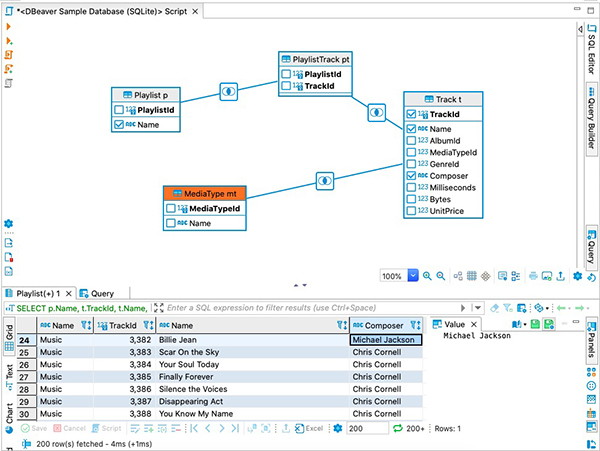Click the join icon between PlaylistTrack and Track
600x451 pixels.
click(x=376, y=112)
